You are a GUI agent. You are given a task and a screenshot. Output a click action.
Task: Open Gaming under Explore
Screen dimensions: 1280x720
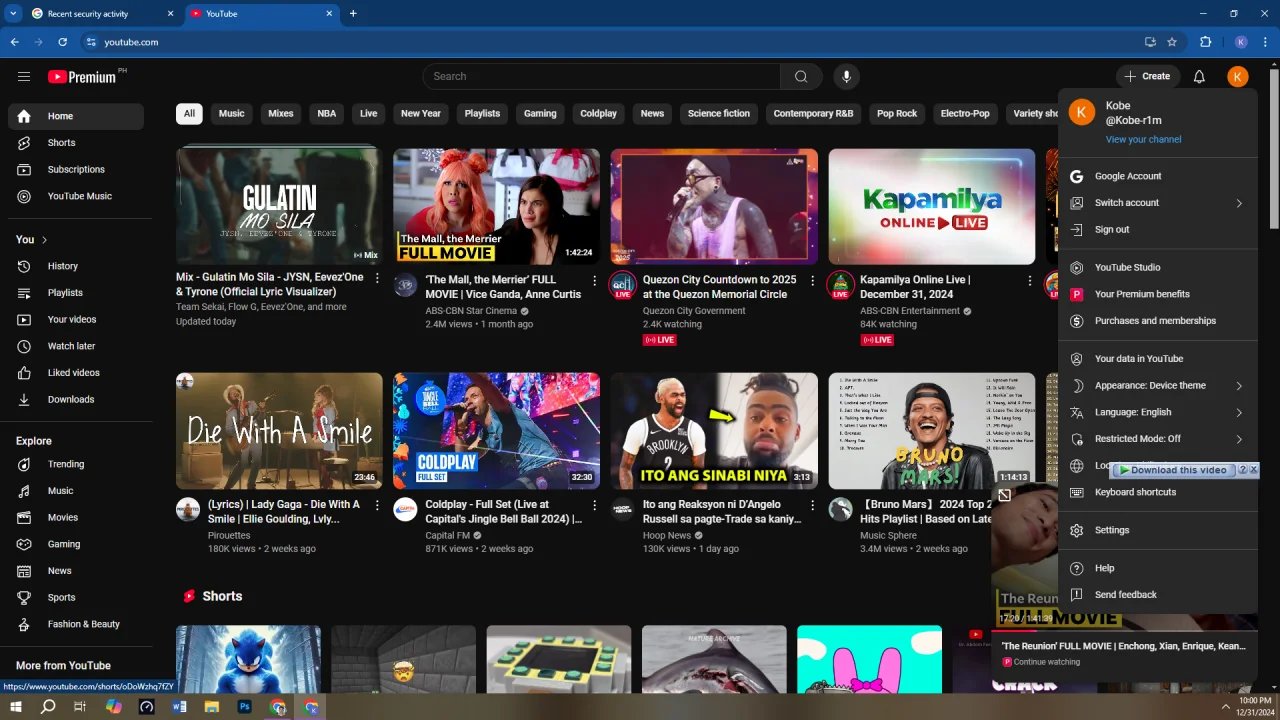click(x=76, y=544)
